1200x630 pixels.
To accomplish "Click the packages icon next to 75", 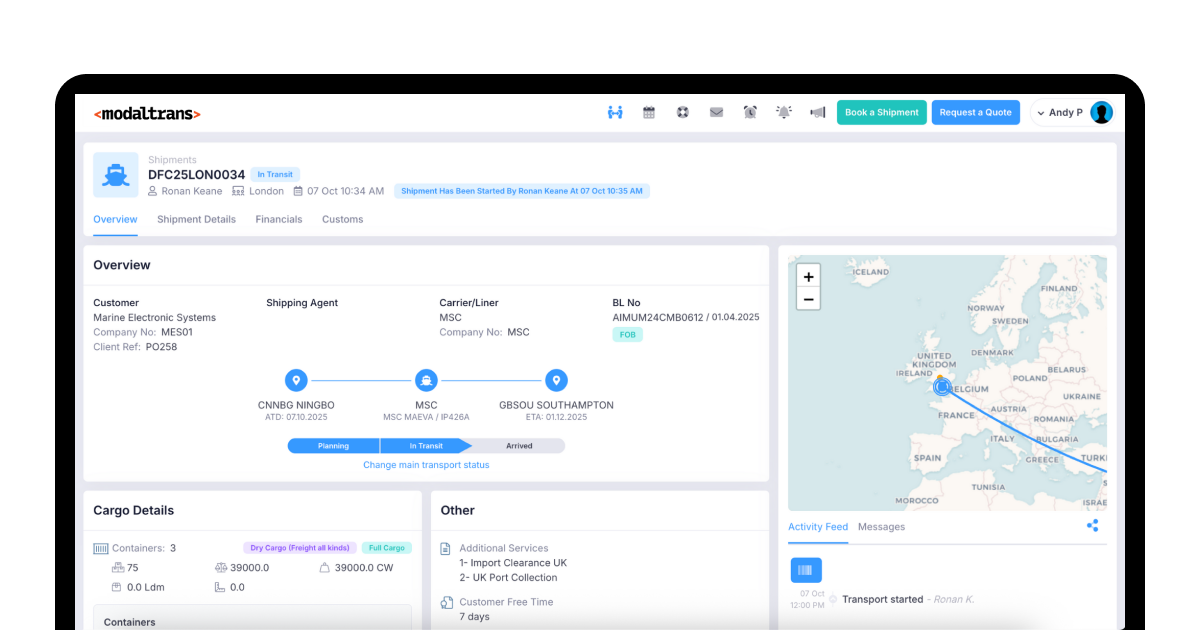I will 118,567.
